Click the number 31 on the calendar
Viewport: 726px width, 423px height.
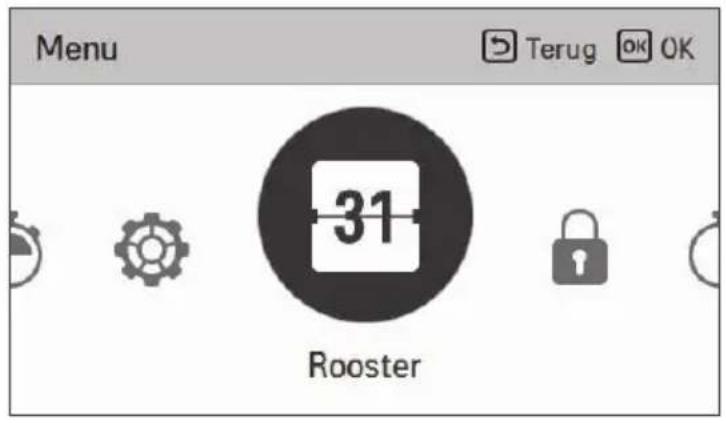(364, 217)
